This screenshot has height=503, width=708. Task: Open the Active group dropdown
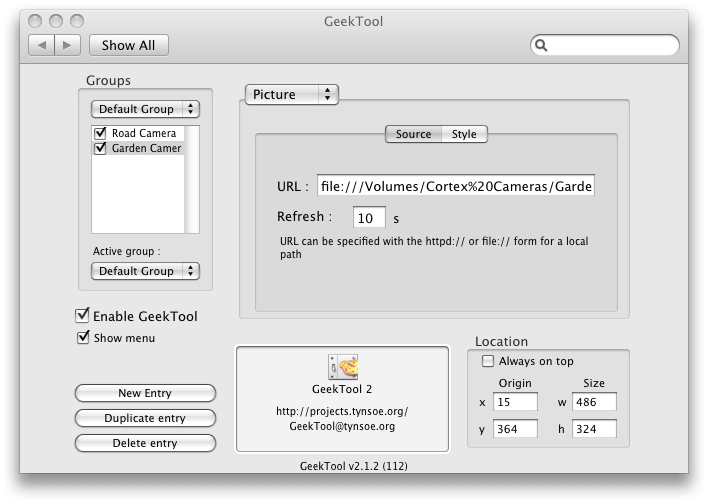click(x=145, y=271)
